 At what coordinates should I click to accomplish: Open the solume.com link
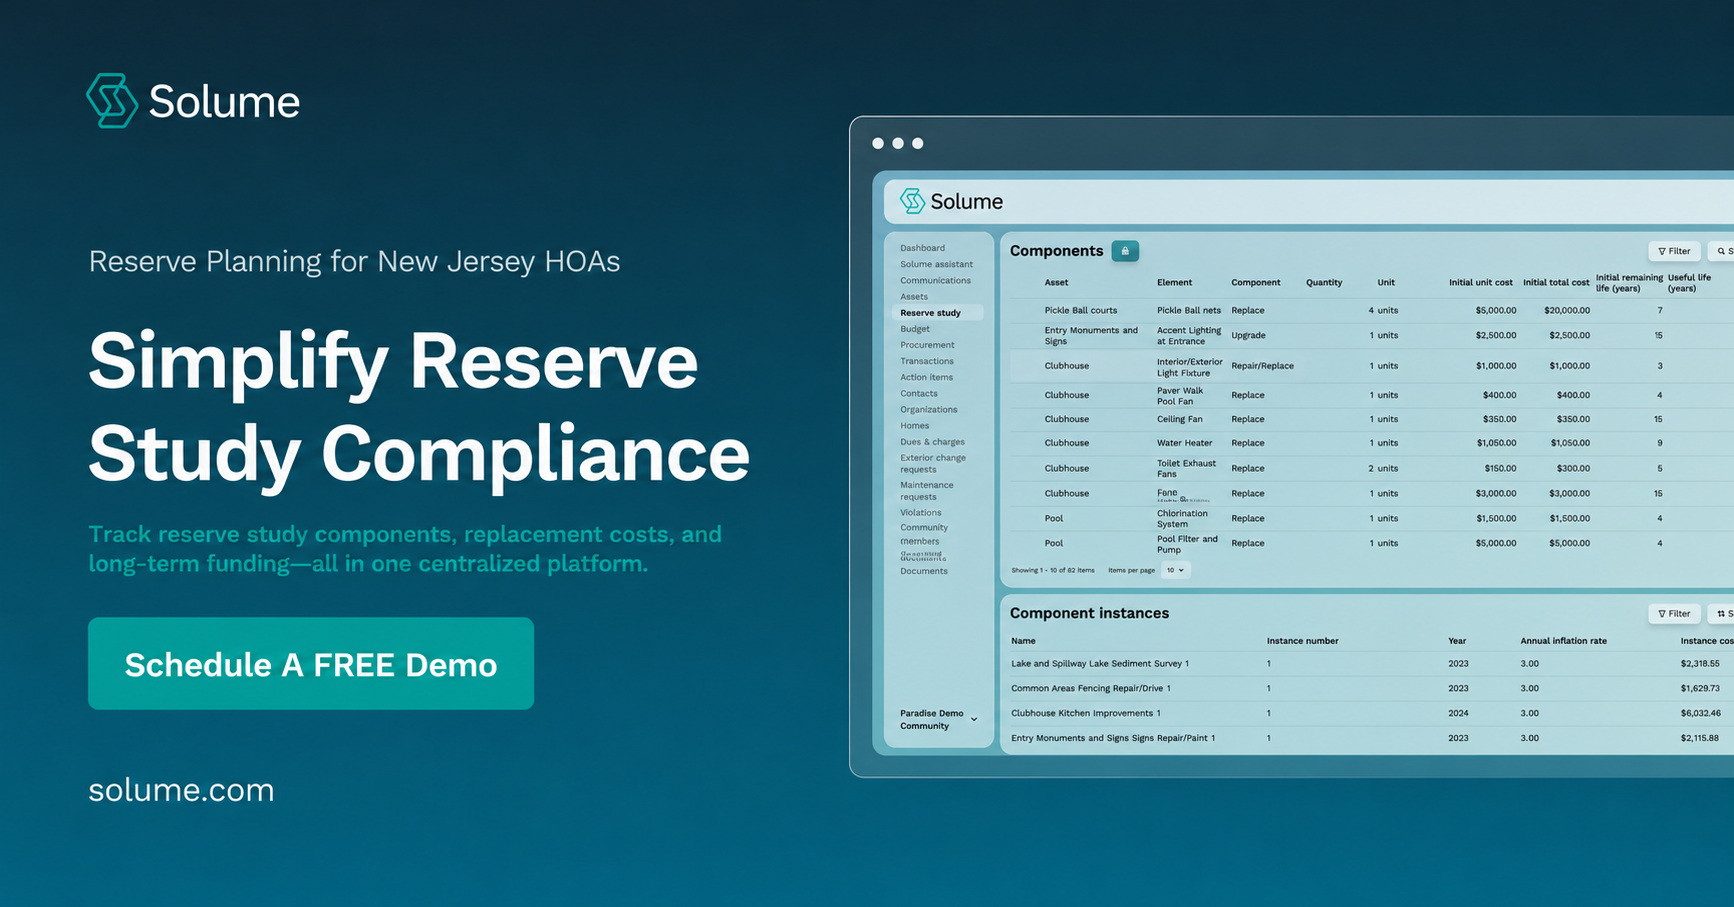pyautogui.click(x=181, y=790)
